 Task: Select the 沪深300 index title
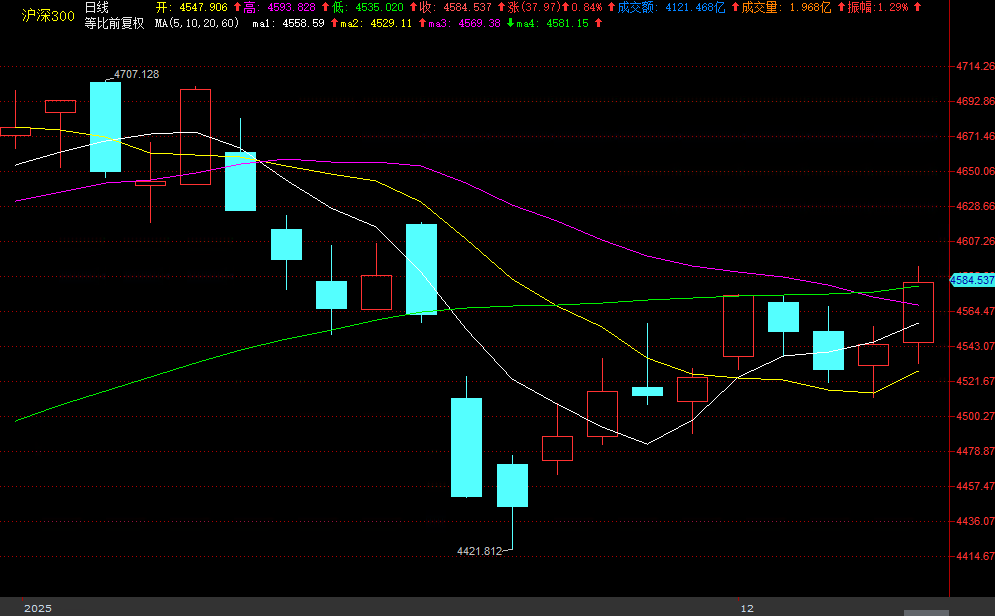[x=47, y=15]
